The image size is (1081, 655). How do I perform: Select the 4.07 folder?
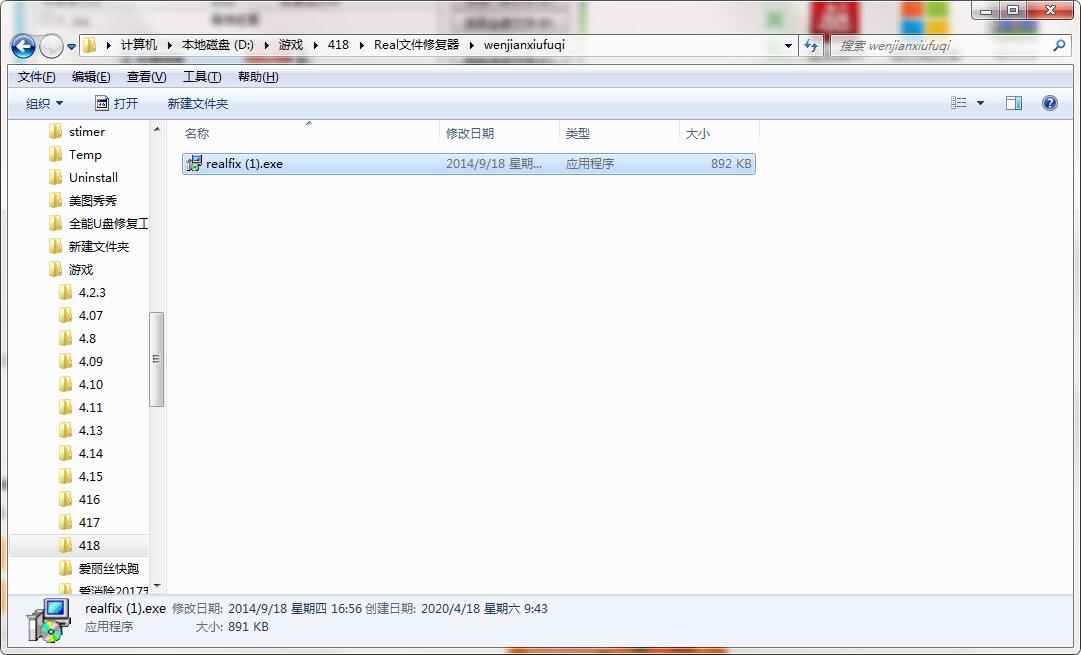(90, 315)
